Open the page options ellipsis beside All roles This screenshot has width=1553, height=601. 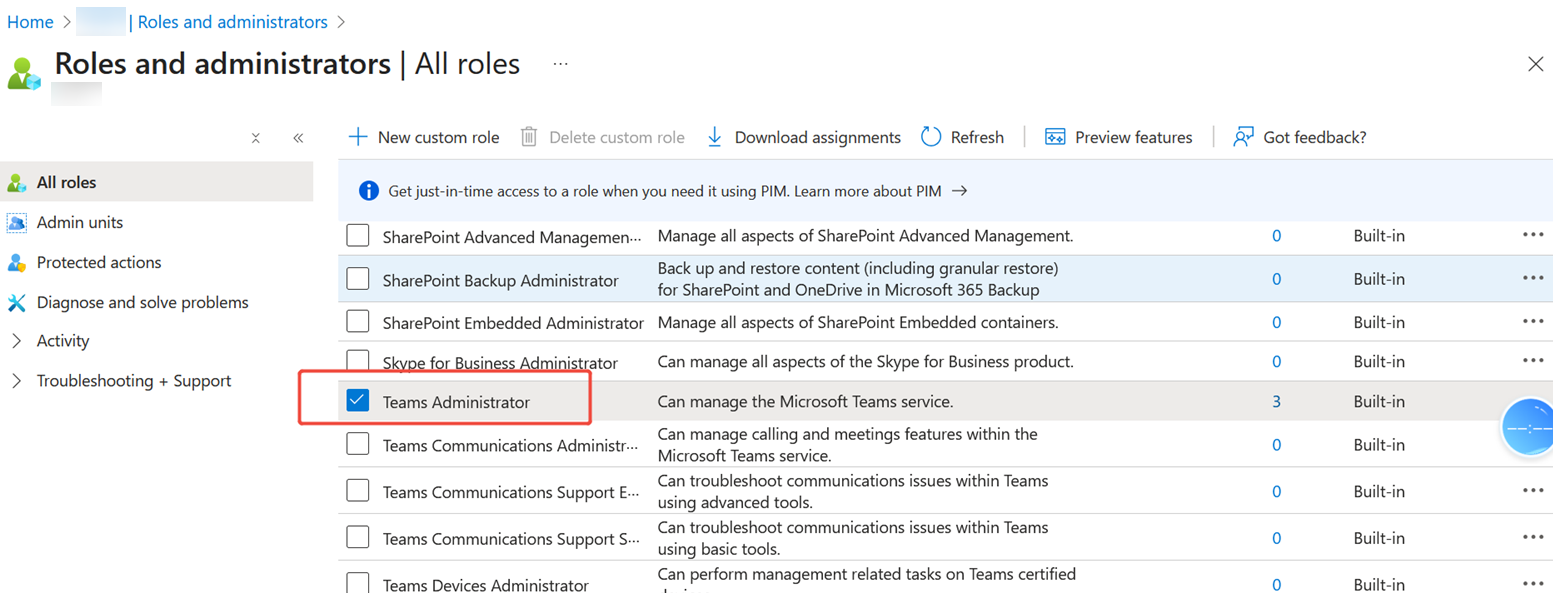tap(560, 63)
